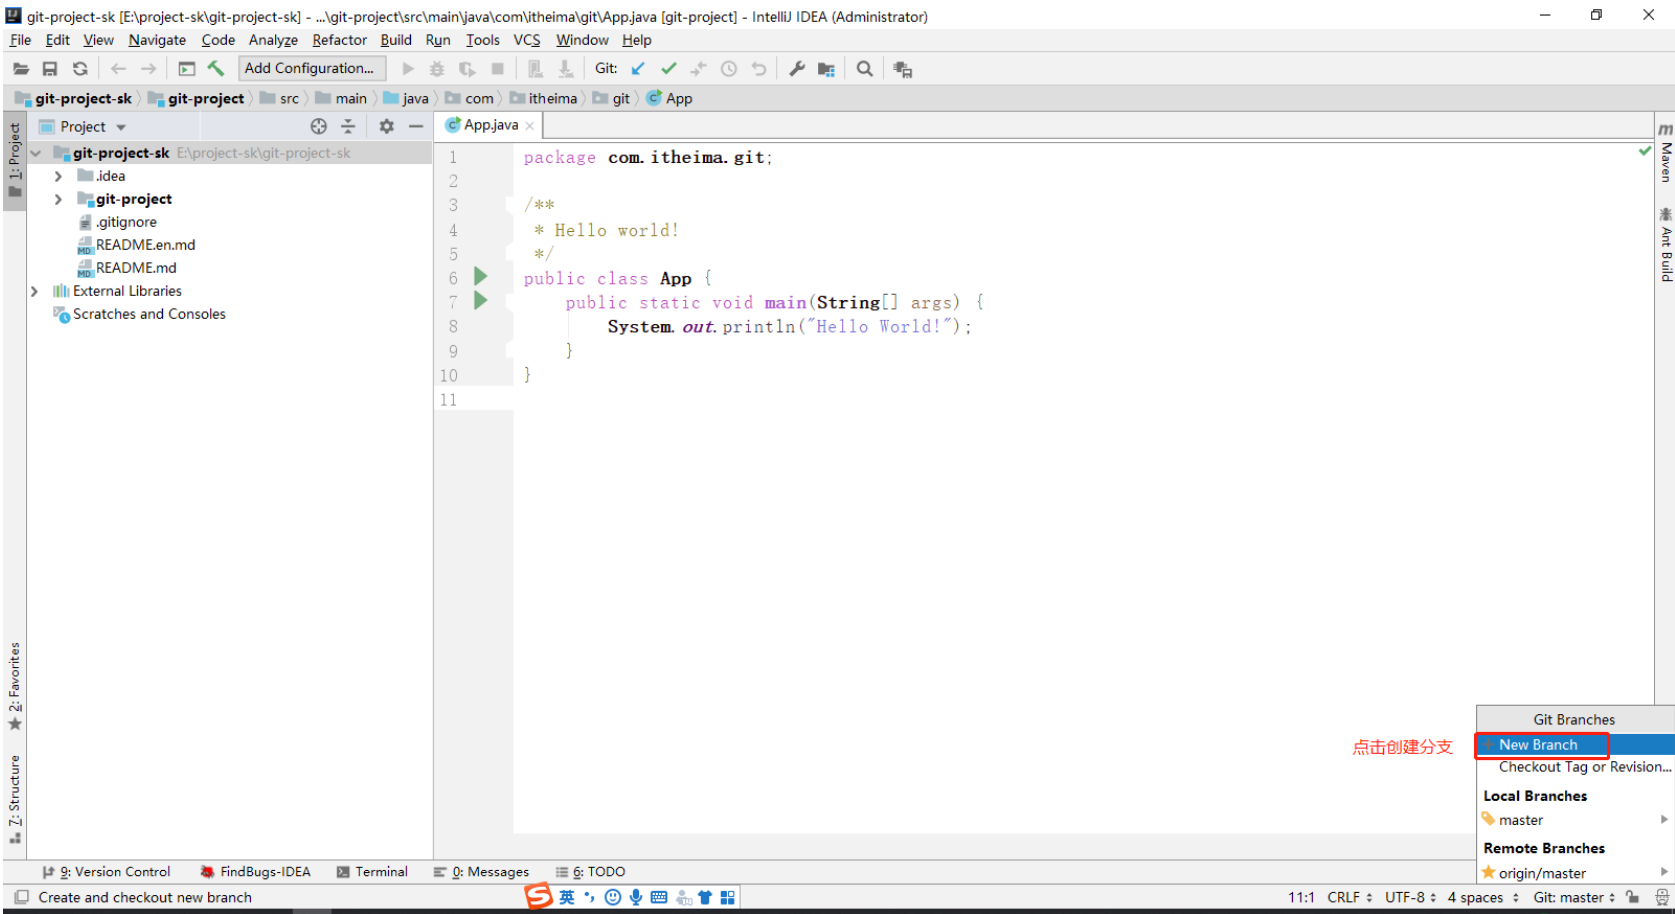Click locate-in-tree crosshair icon in Project panel
The width and height of the screenshot is (1675, 914).
point(319,126)
